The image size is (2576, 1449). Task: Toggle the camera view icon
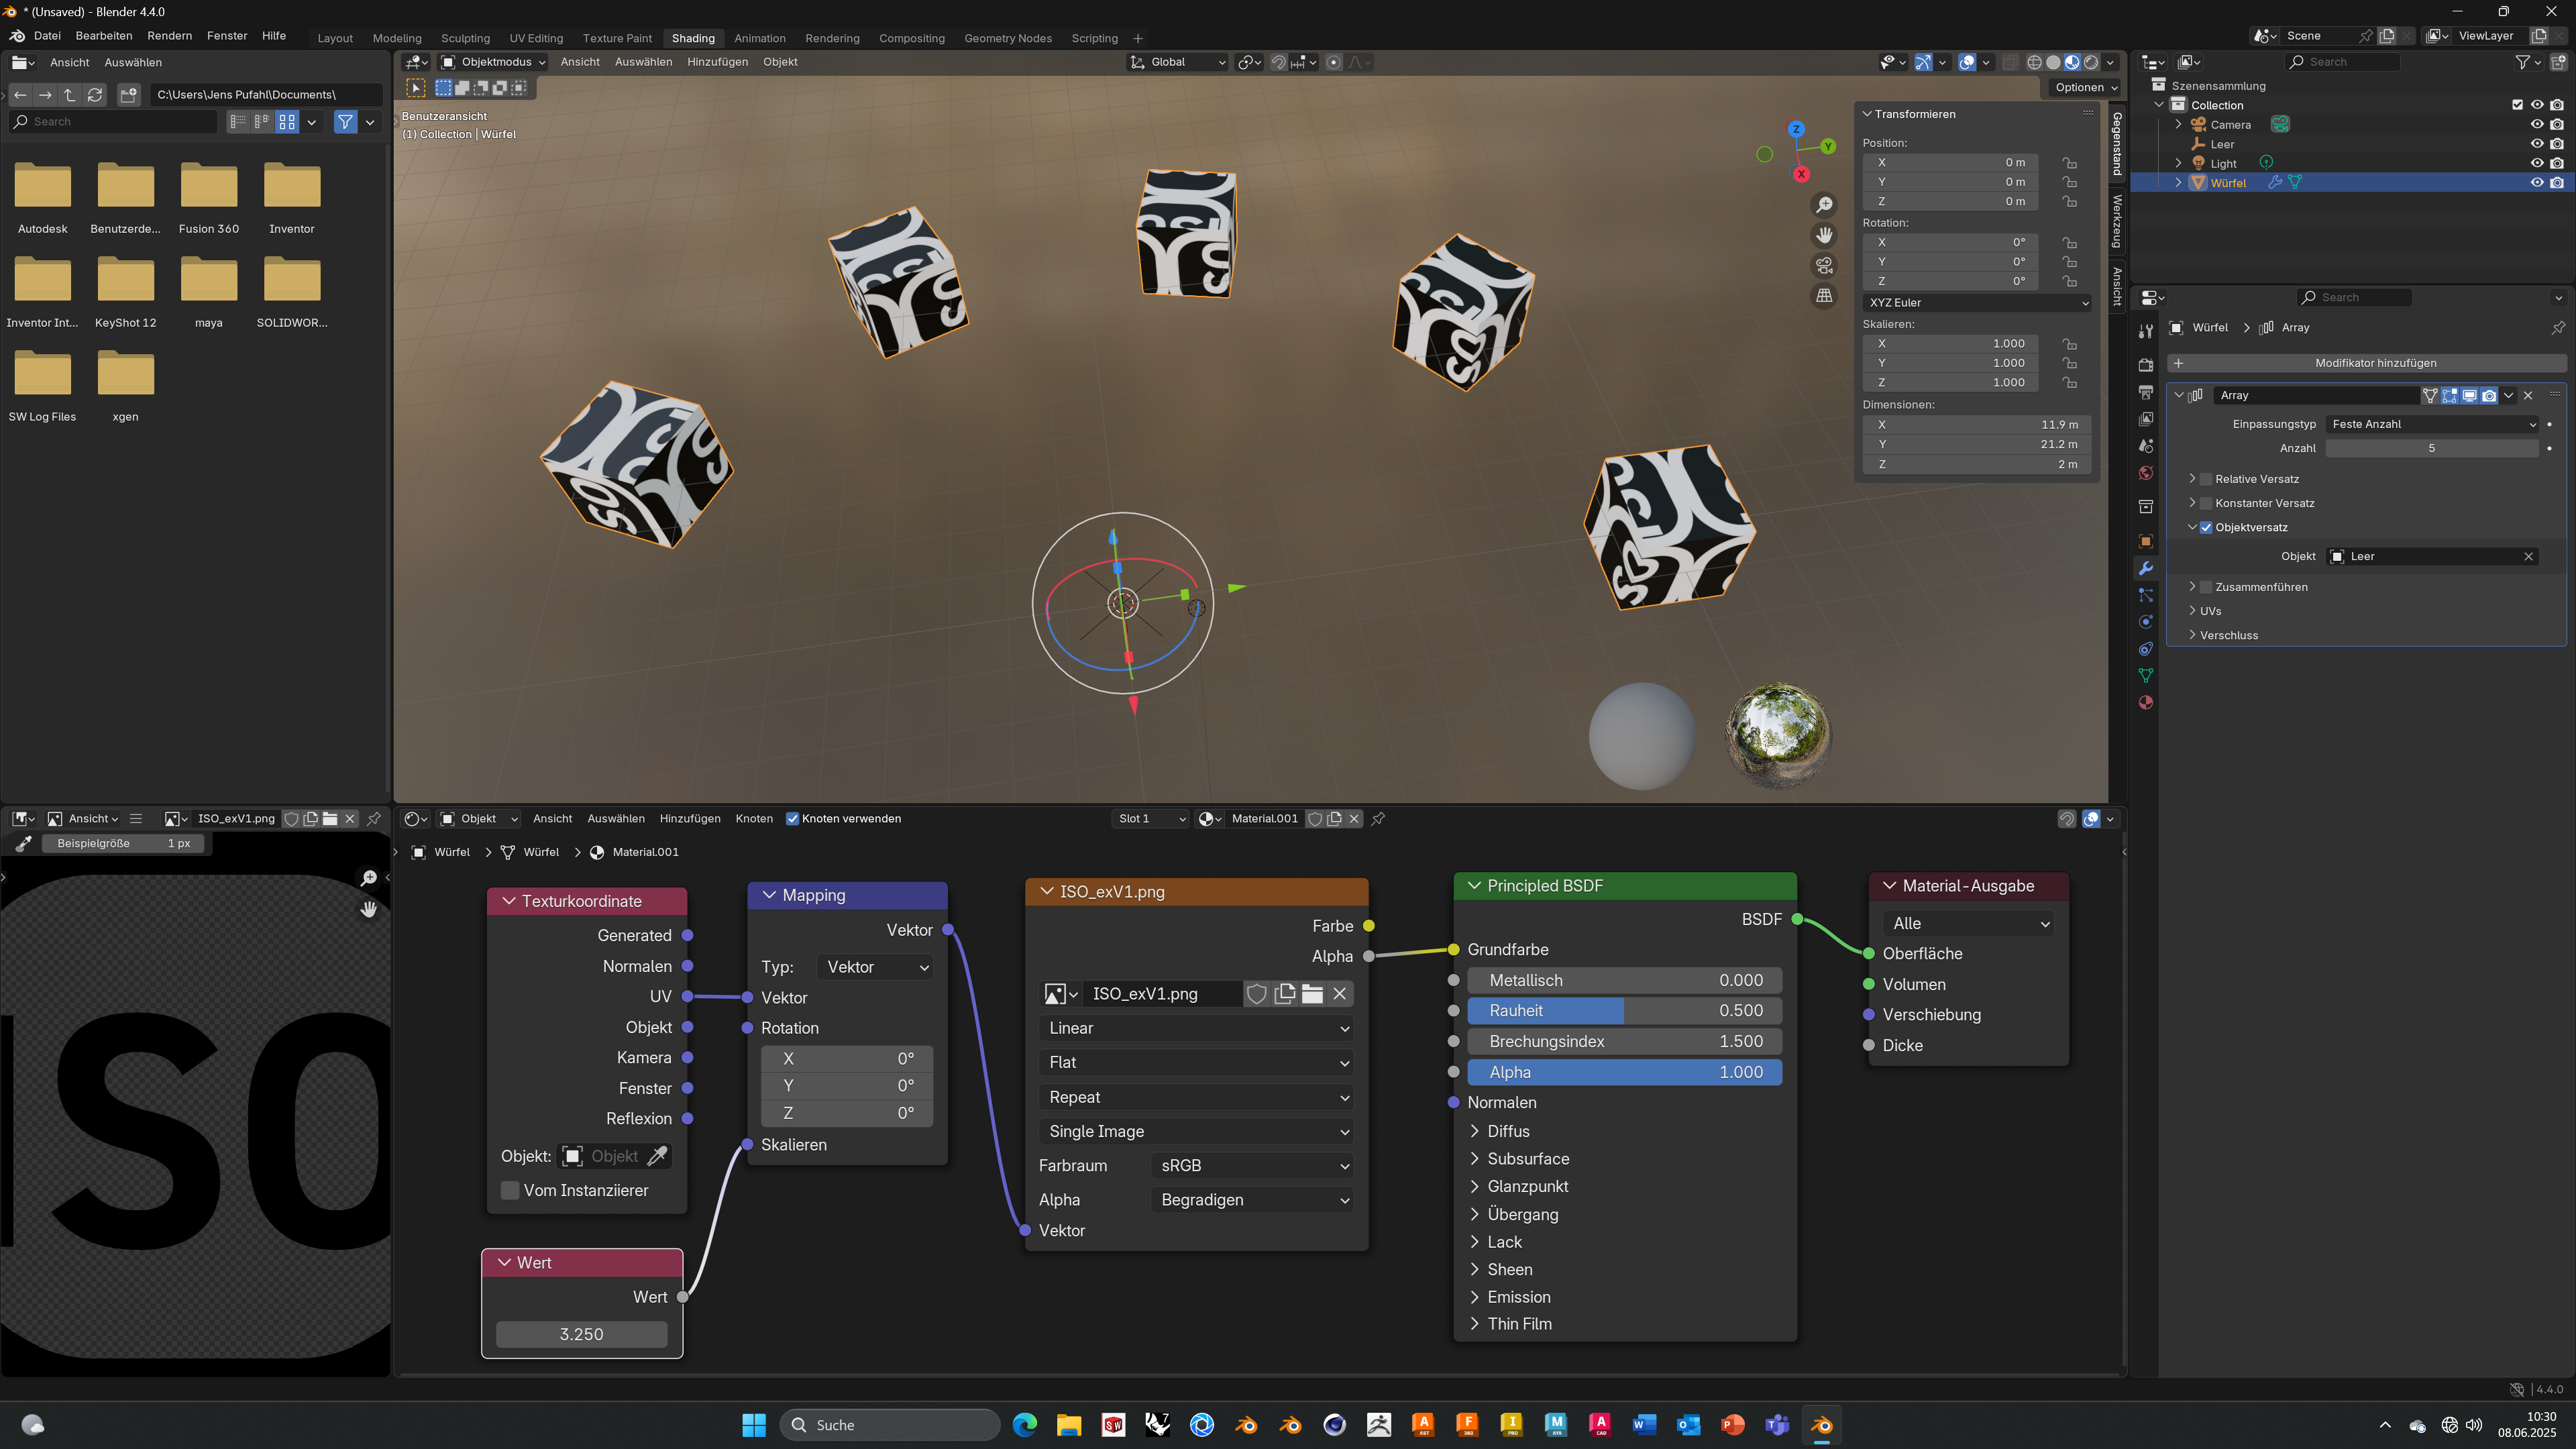coord(1824,265)
